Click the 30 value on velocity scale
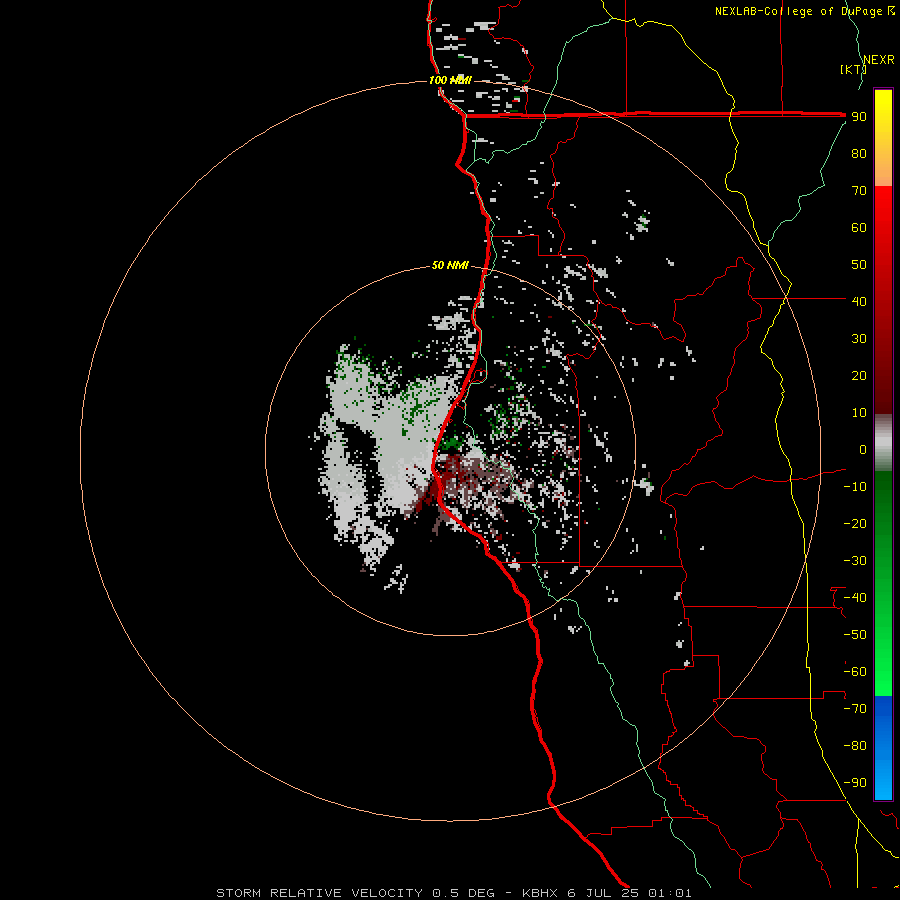 pos(859,339)
